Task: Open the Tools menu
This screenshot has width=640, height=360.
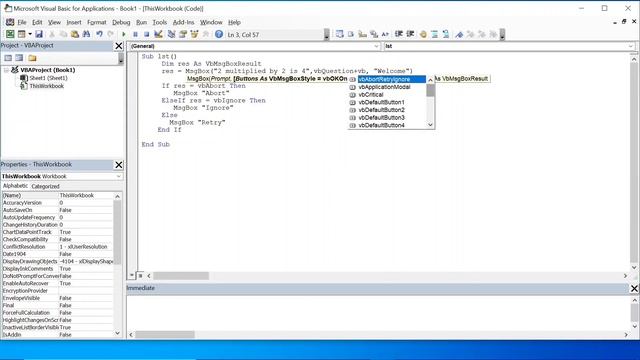Action: click(x=160, y=22)
